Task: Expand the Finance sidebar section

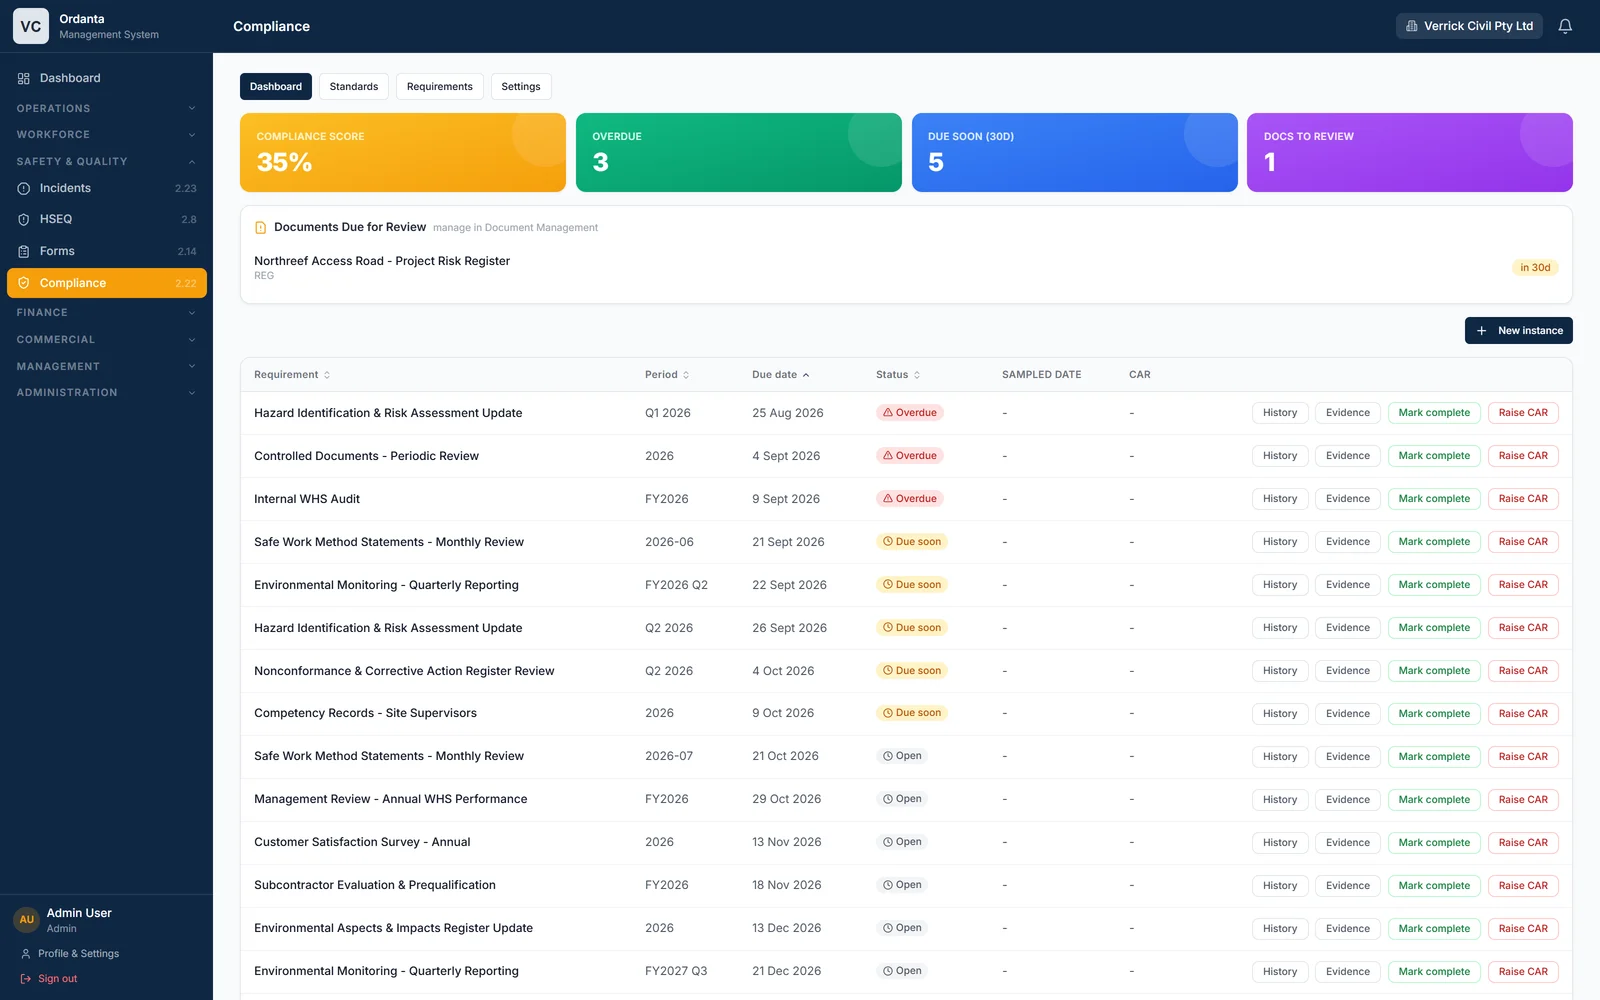Action: coord(106,313)
